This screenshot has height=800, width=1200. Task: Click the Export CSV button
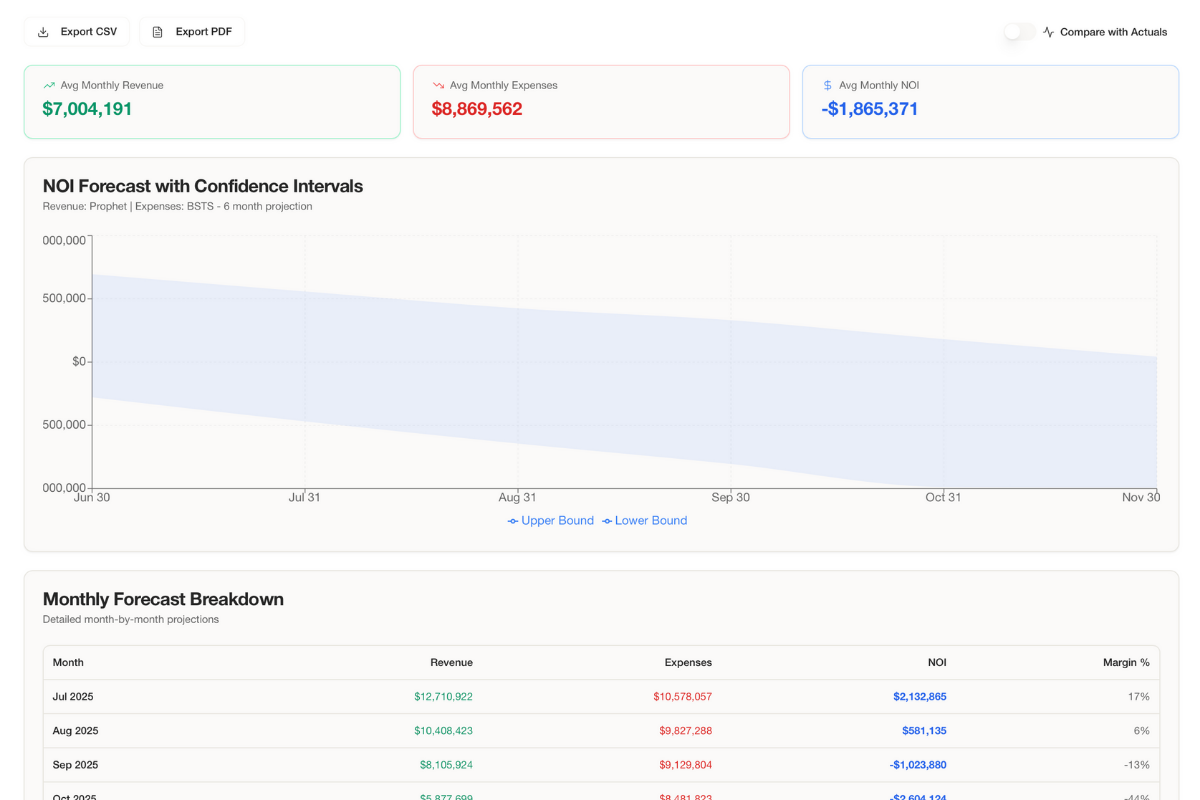pyautogui.click(x=77, y=31)
